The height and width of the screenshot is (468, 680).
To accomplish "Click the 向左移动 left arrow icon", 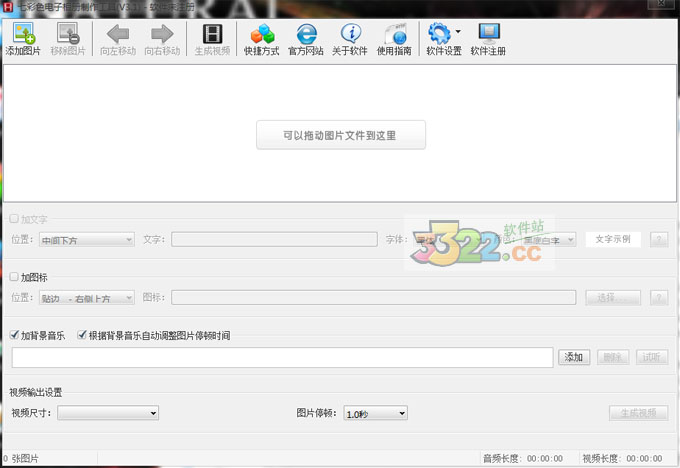I will 117,35.
